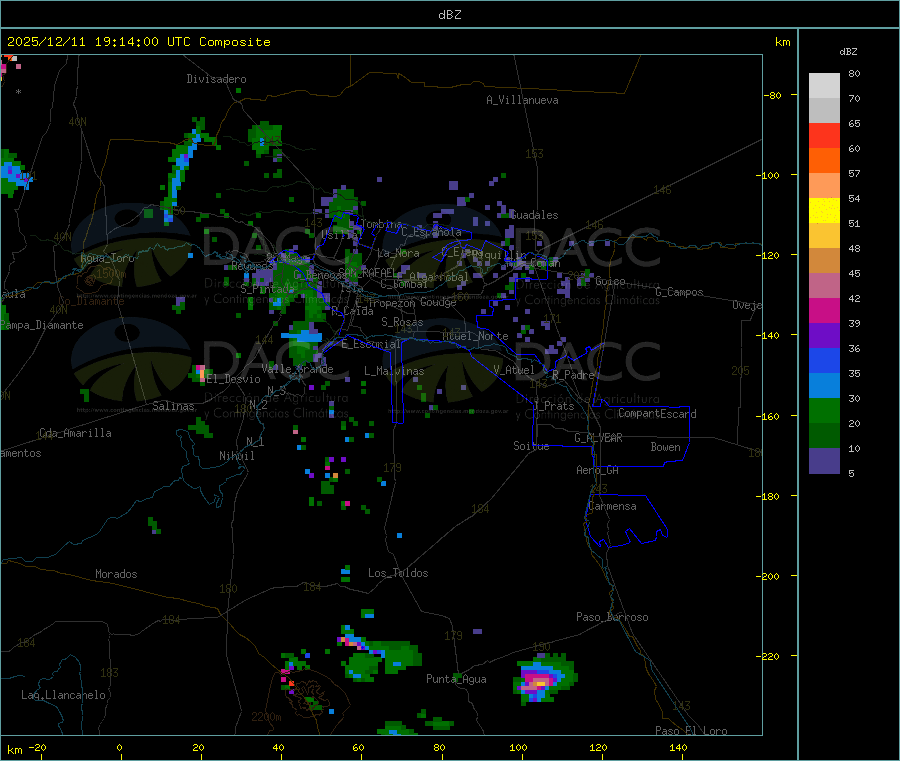Click the V_Atuel location label
The height and width of the screenshot is (761, 900).
pos(514,370)
